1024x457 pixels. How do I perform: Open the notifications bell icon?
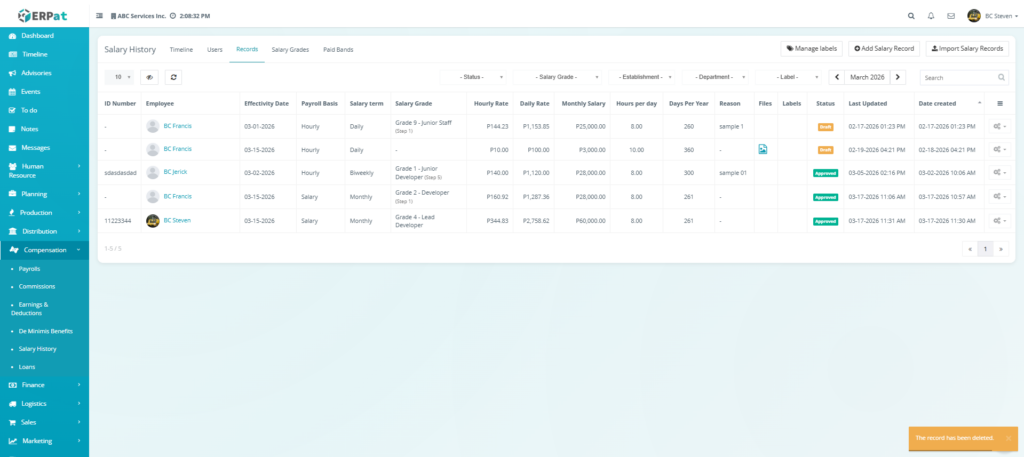(931, 16)
